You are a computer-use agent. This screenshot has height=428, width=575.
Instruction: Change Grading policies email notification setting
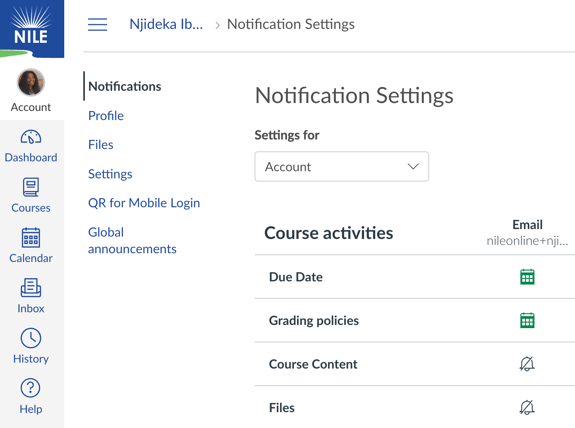click(x=527, y=321)
